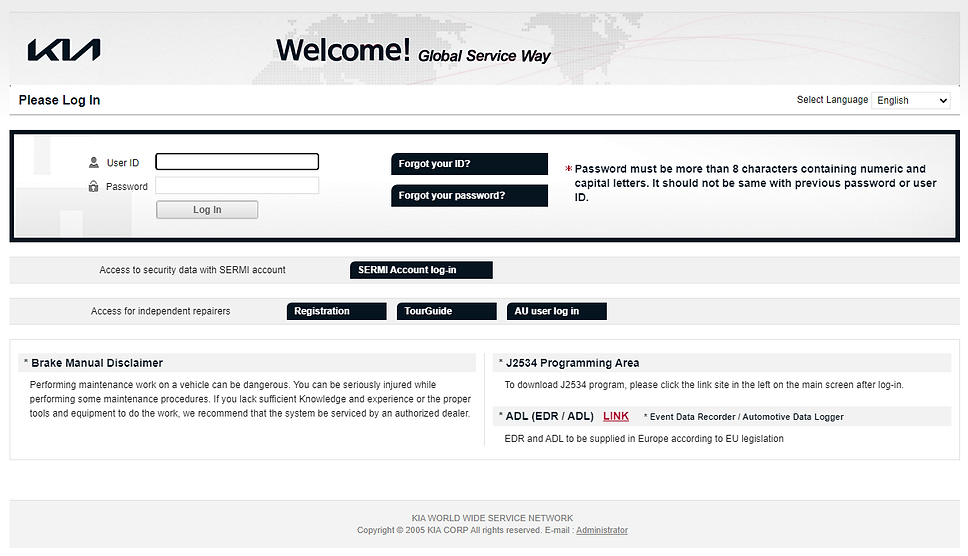The image size is (968, 556).
Task: Click the Select Language label
Action: click(832, 100)
